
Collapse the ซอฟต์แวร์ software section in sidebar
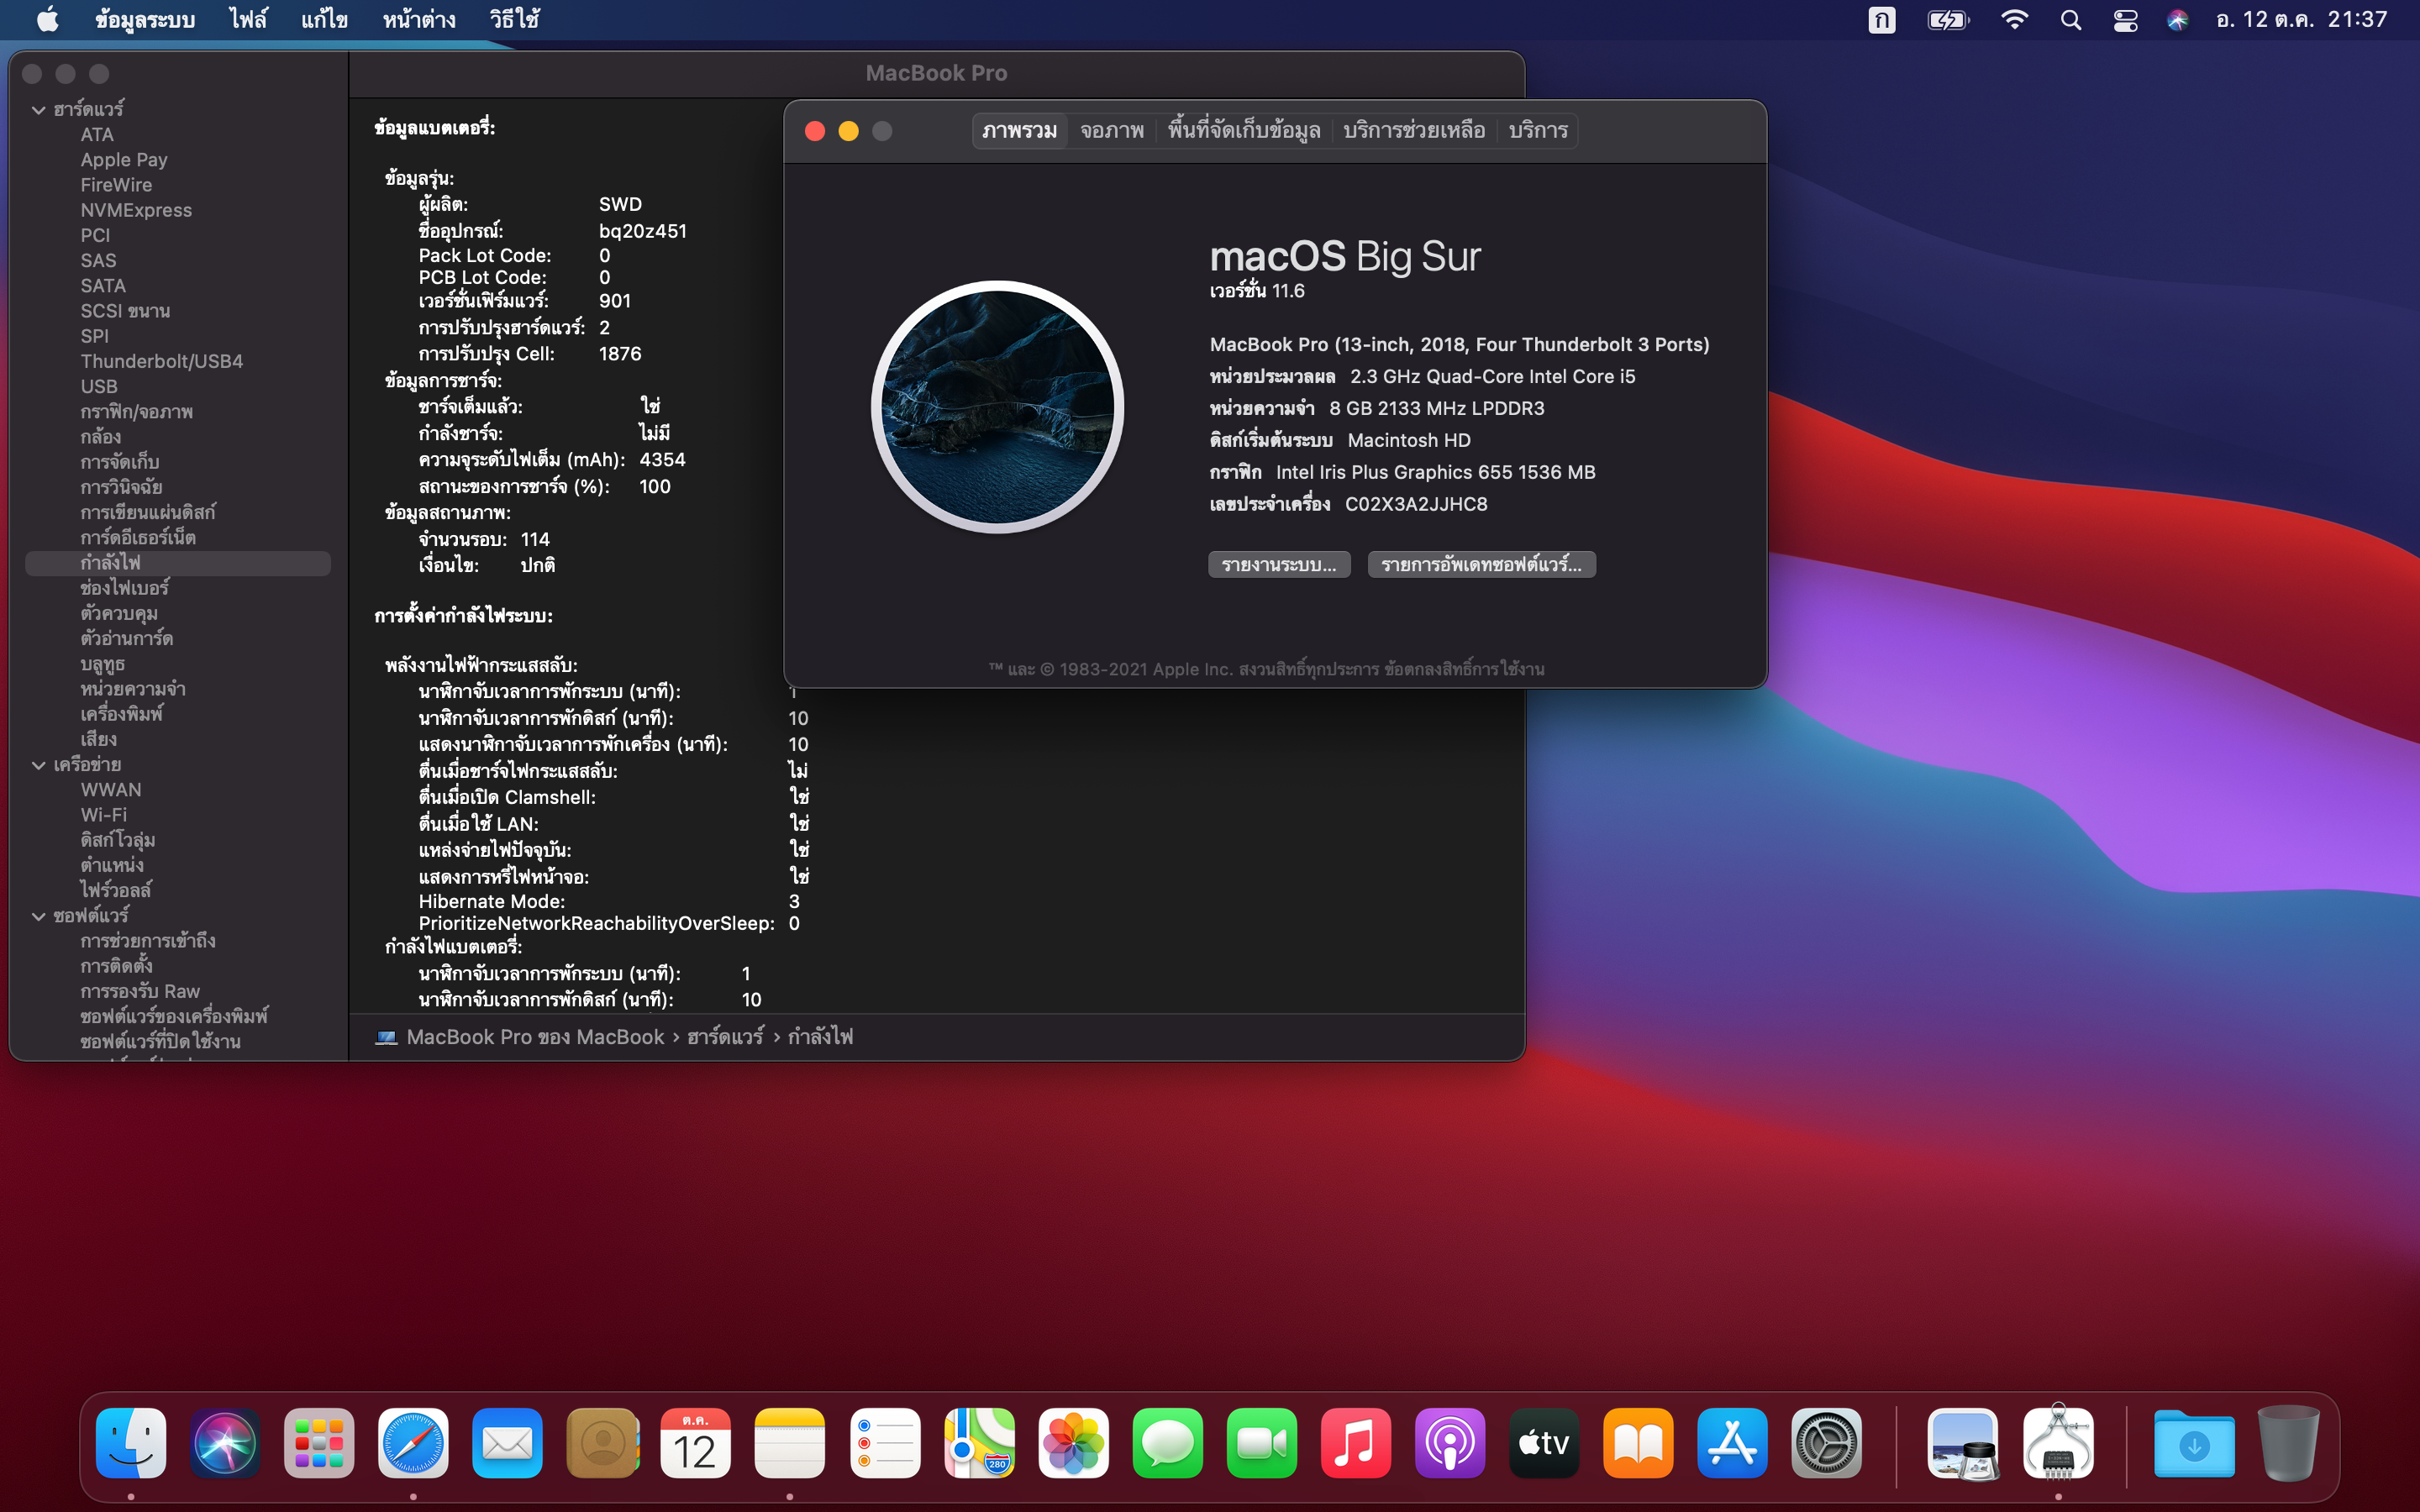pos(38,916)
